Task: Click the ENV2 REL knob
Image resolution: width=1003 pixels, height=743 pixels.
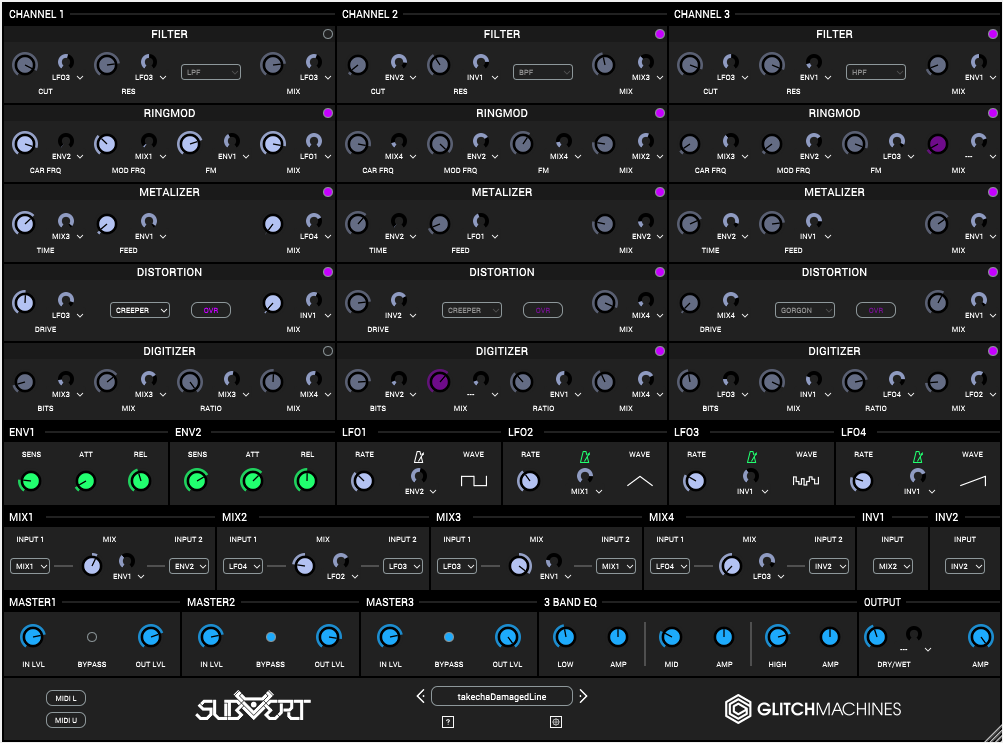Action: pyautogui.click(x=306, y=480)
